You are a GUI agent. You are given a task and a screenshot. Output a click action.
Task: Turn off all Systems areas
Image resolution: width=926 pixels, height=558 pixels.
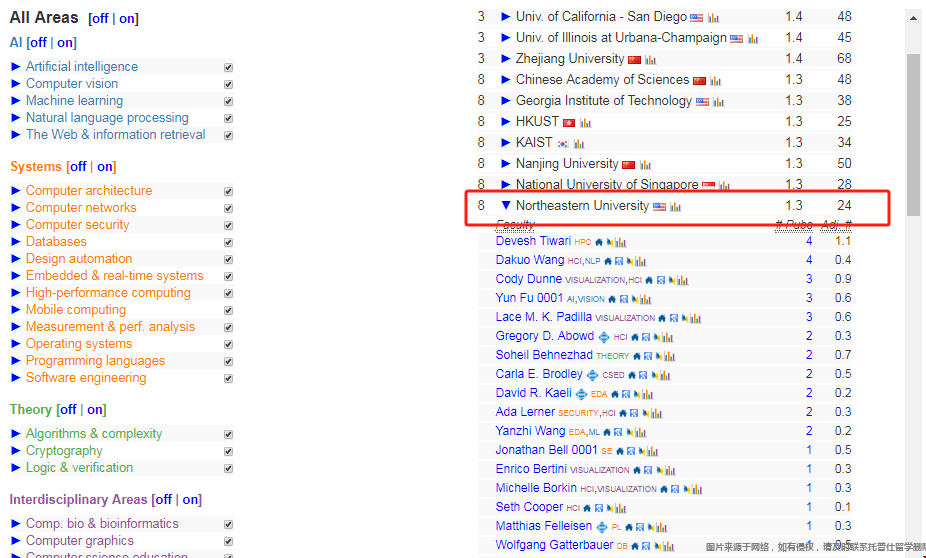79,167
